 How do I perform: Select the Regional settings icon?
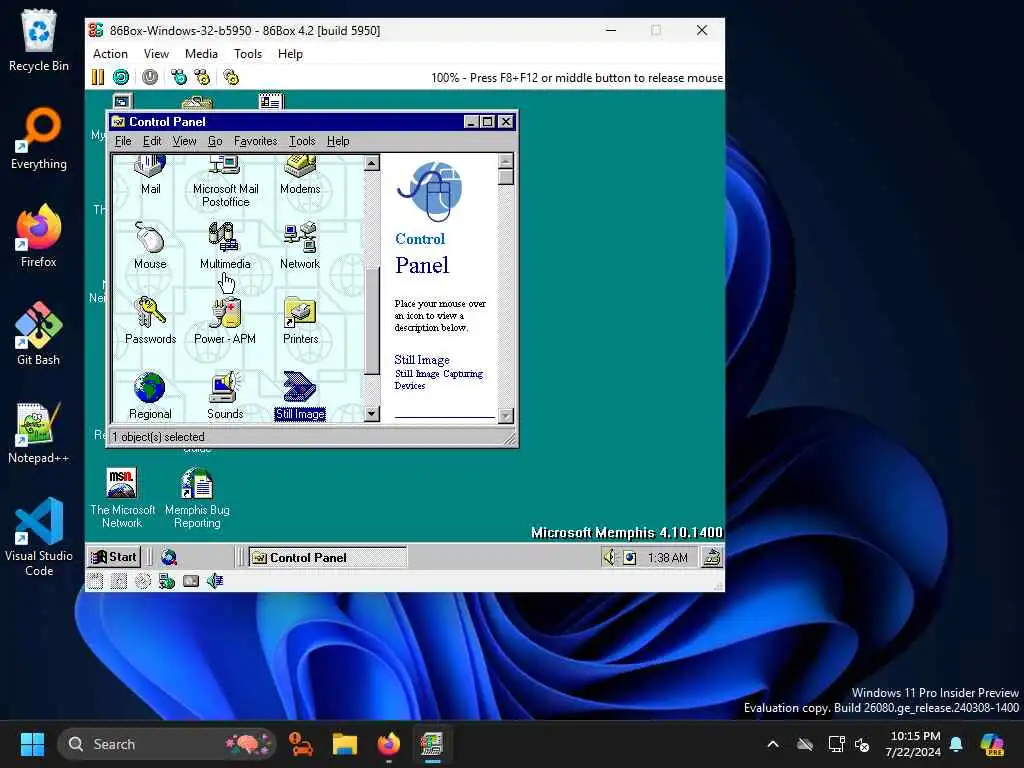pyautogui.click(x=150, y=396)
